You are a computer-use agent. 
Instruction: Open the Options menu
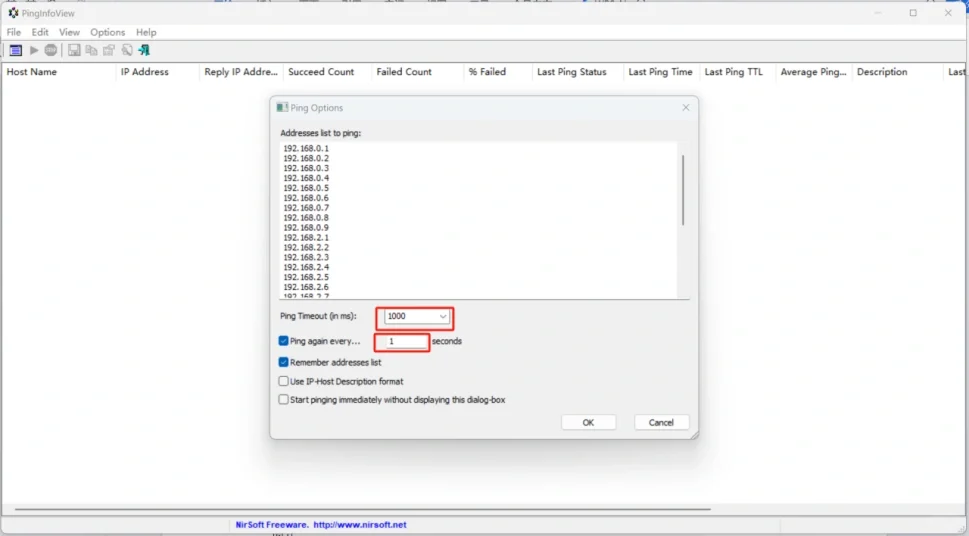[108, 32]
